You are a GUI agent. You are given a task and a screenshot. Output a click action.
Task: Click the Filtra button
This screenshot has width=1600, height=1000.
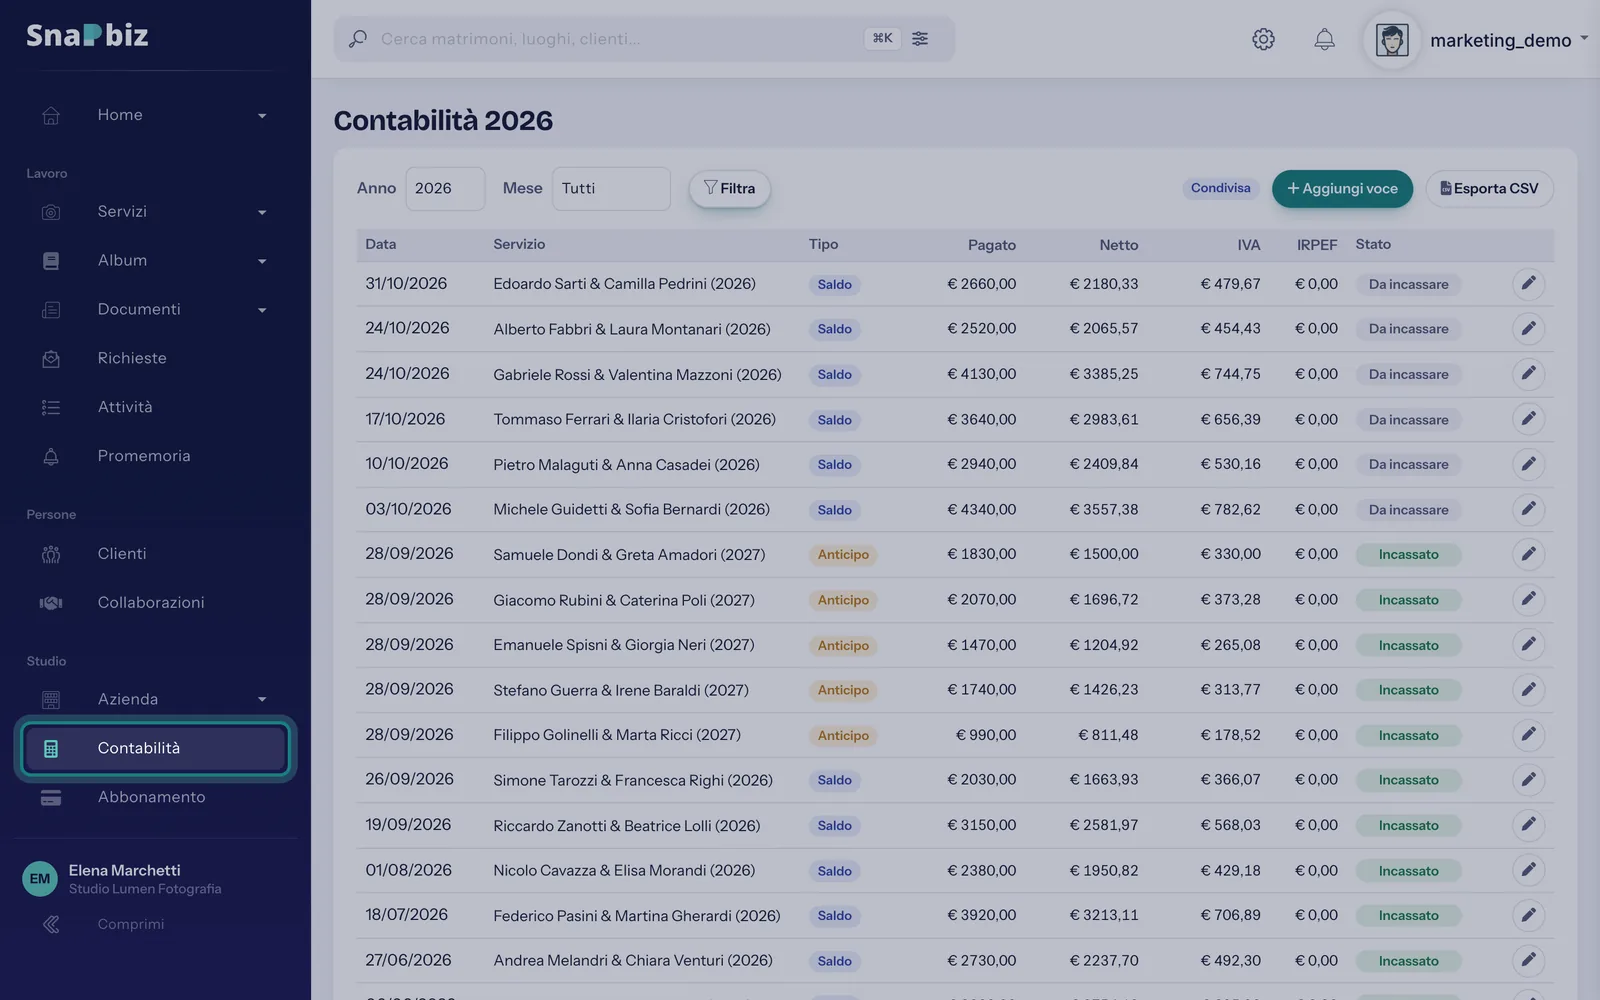[730, 188]
